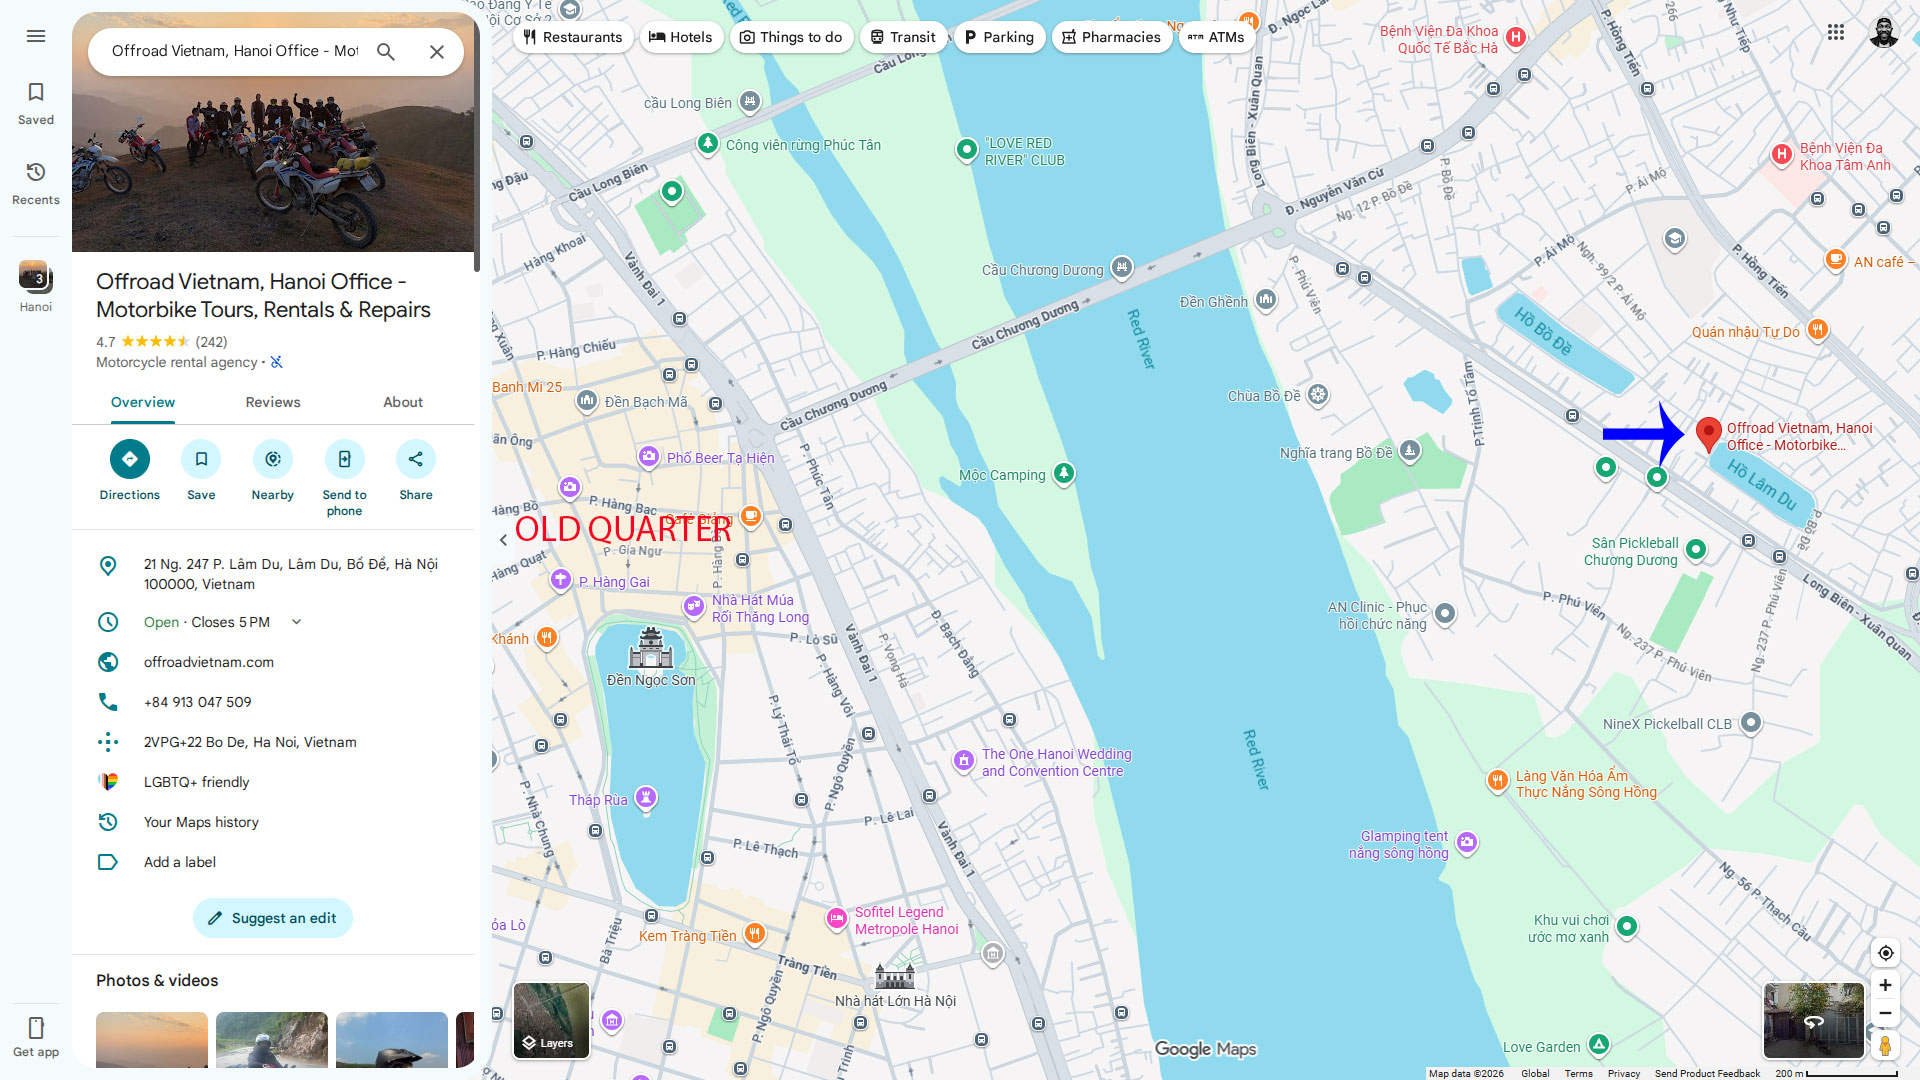Open the (242) reviews count link
1920x1080 pixels.
[212, 342]
